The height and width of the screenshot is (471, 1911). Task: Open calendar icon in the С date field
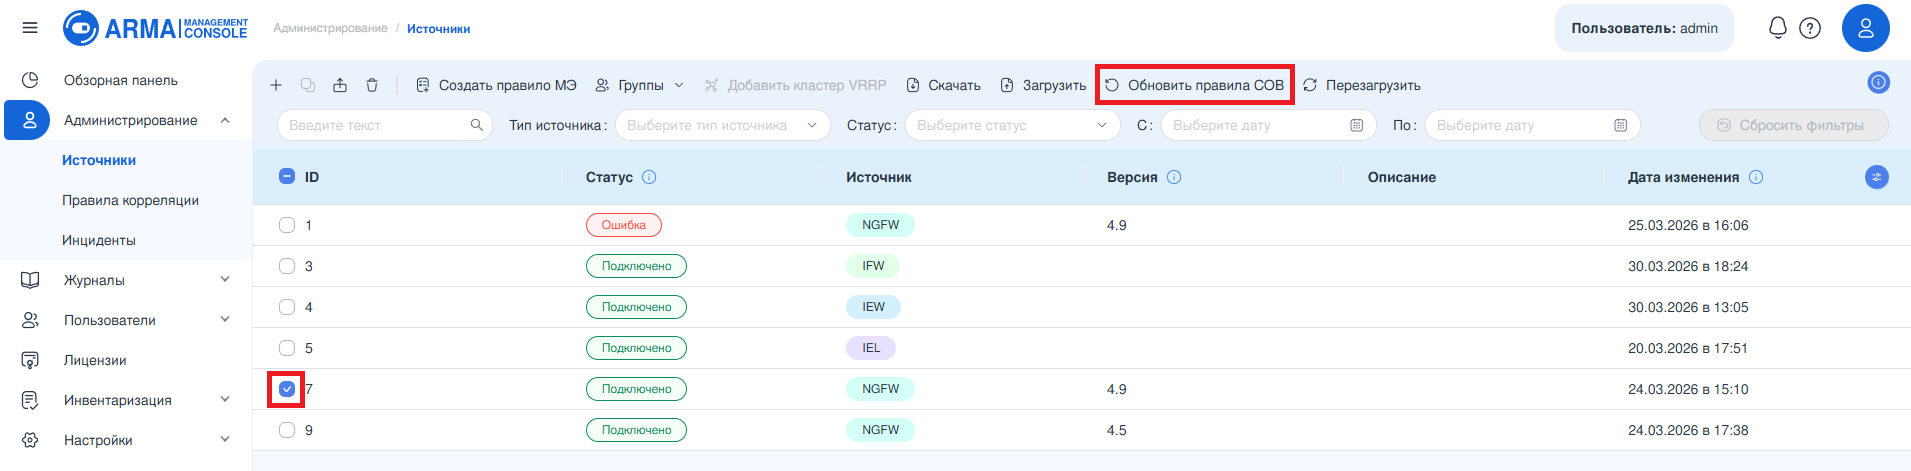click(x=1357, y=125)
